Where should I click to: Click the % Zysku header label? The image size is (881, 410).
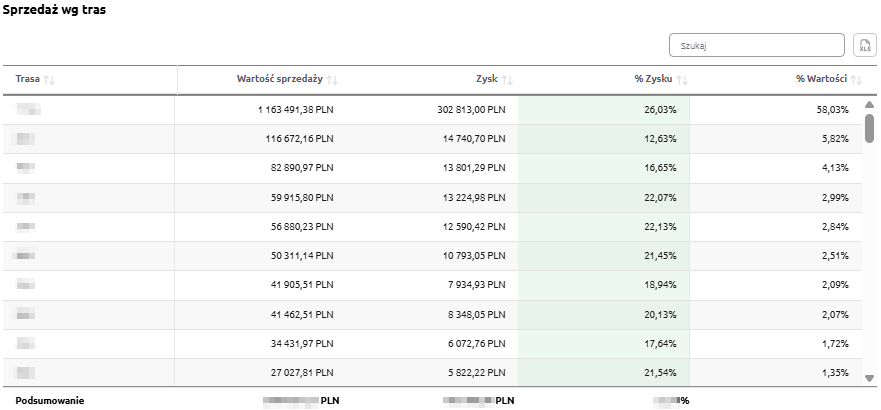coord(652,80)
